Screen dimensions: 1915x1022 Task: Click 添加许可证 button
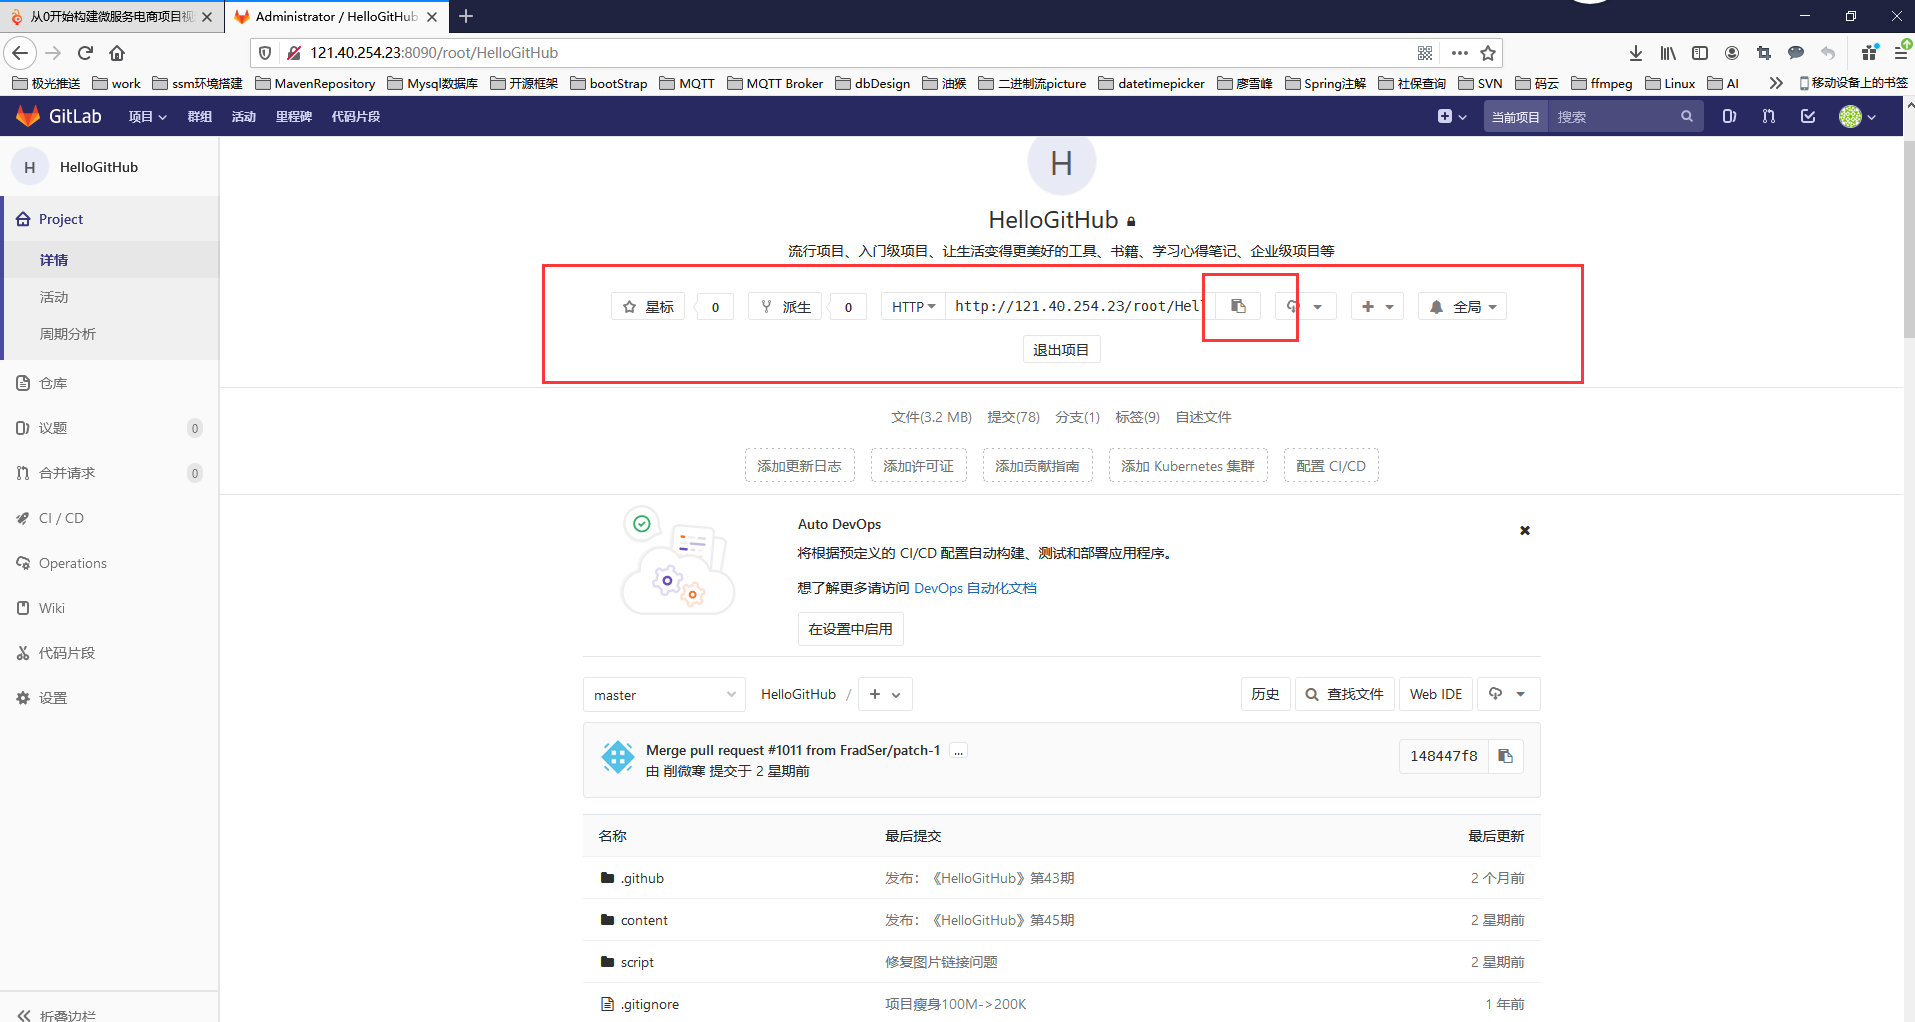(918, 465)
